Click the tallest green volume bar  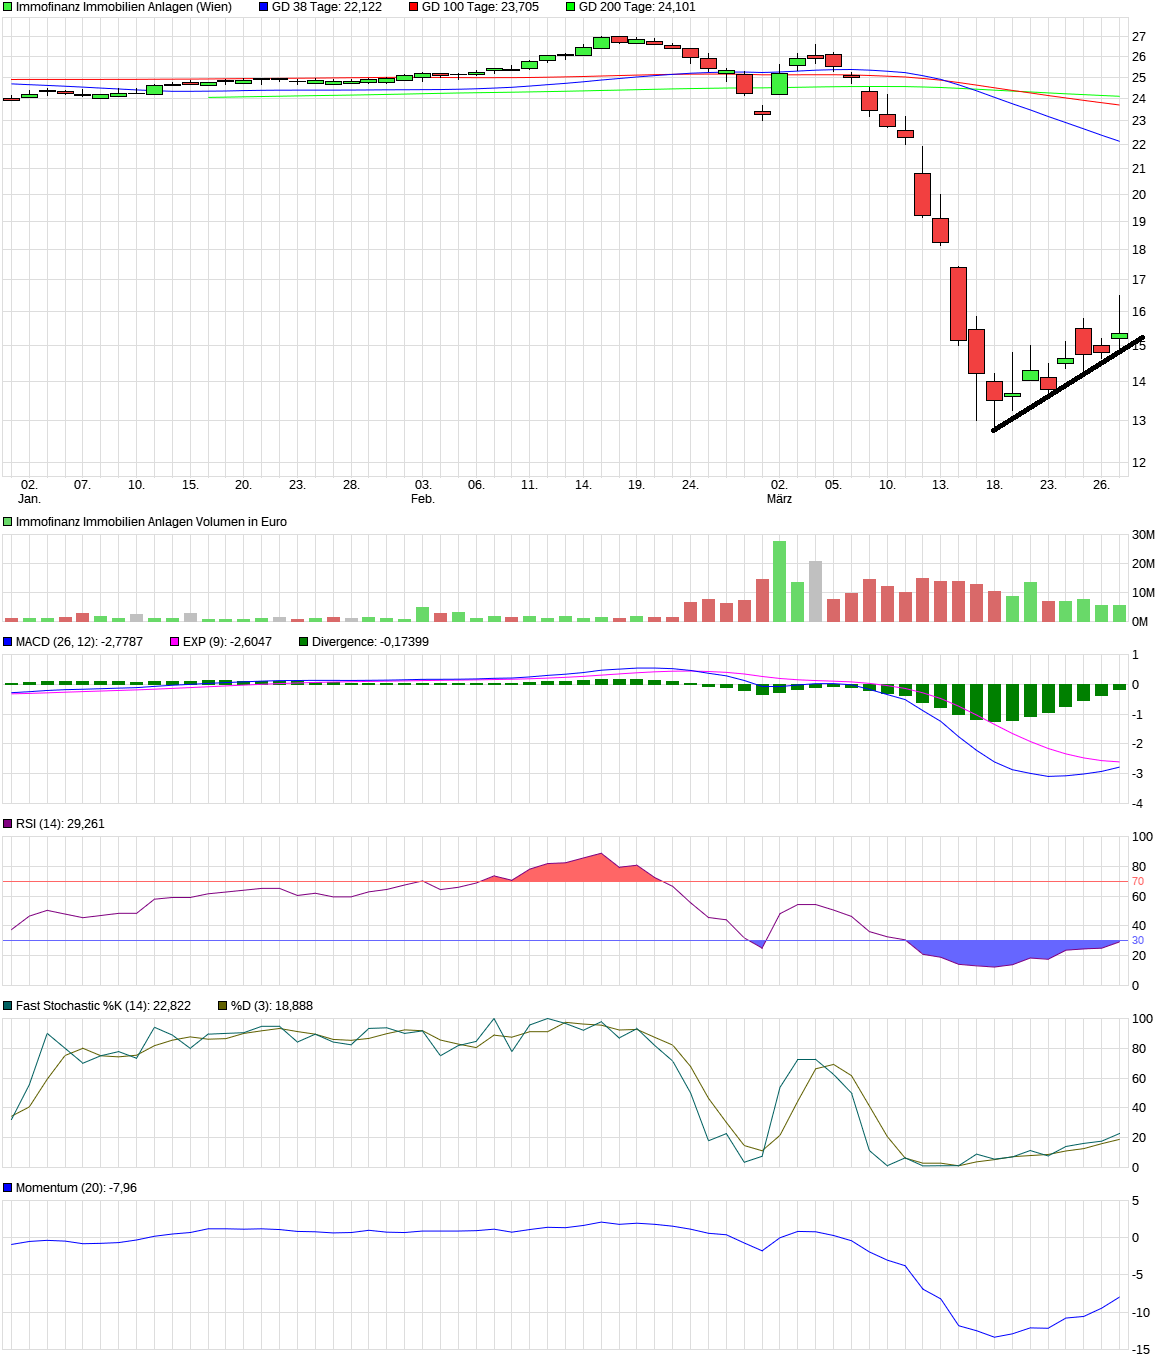[x=779, y=581]
